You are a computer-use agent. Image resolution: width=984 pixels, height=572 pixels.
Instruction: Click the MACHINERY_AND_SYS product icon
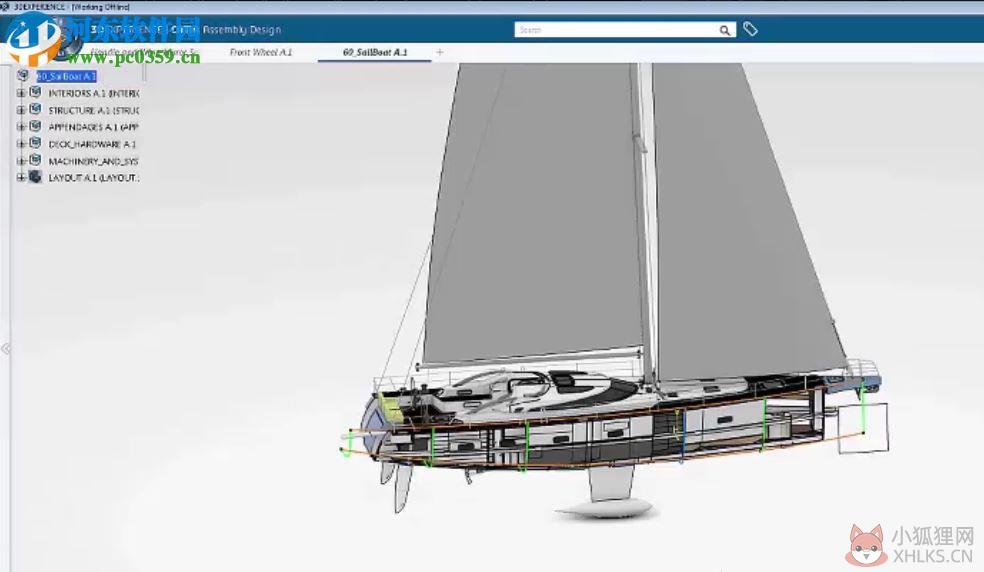point(35,160)
